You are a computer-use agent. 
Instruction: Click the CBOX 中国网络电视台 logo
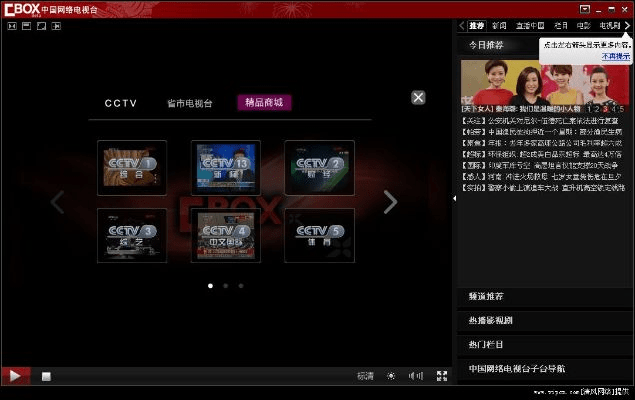(51, 9)
